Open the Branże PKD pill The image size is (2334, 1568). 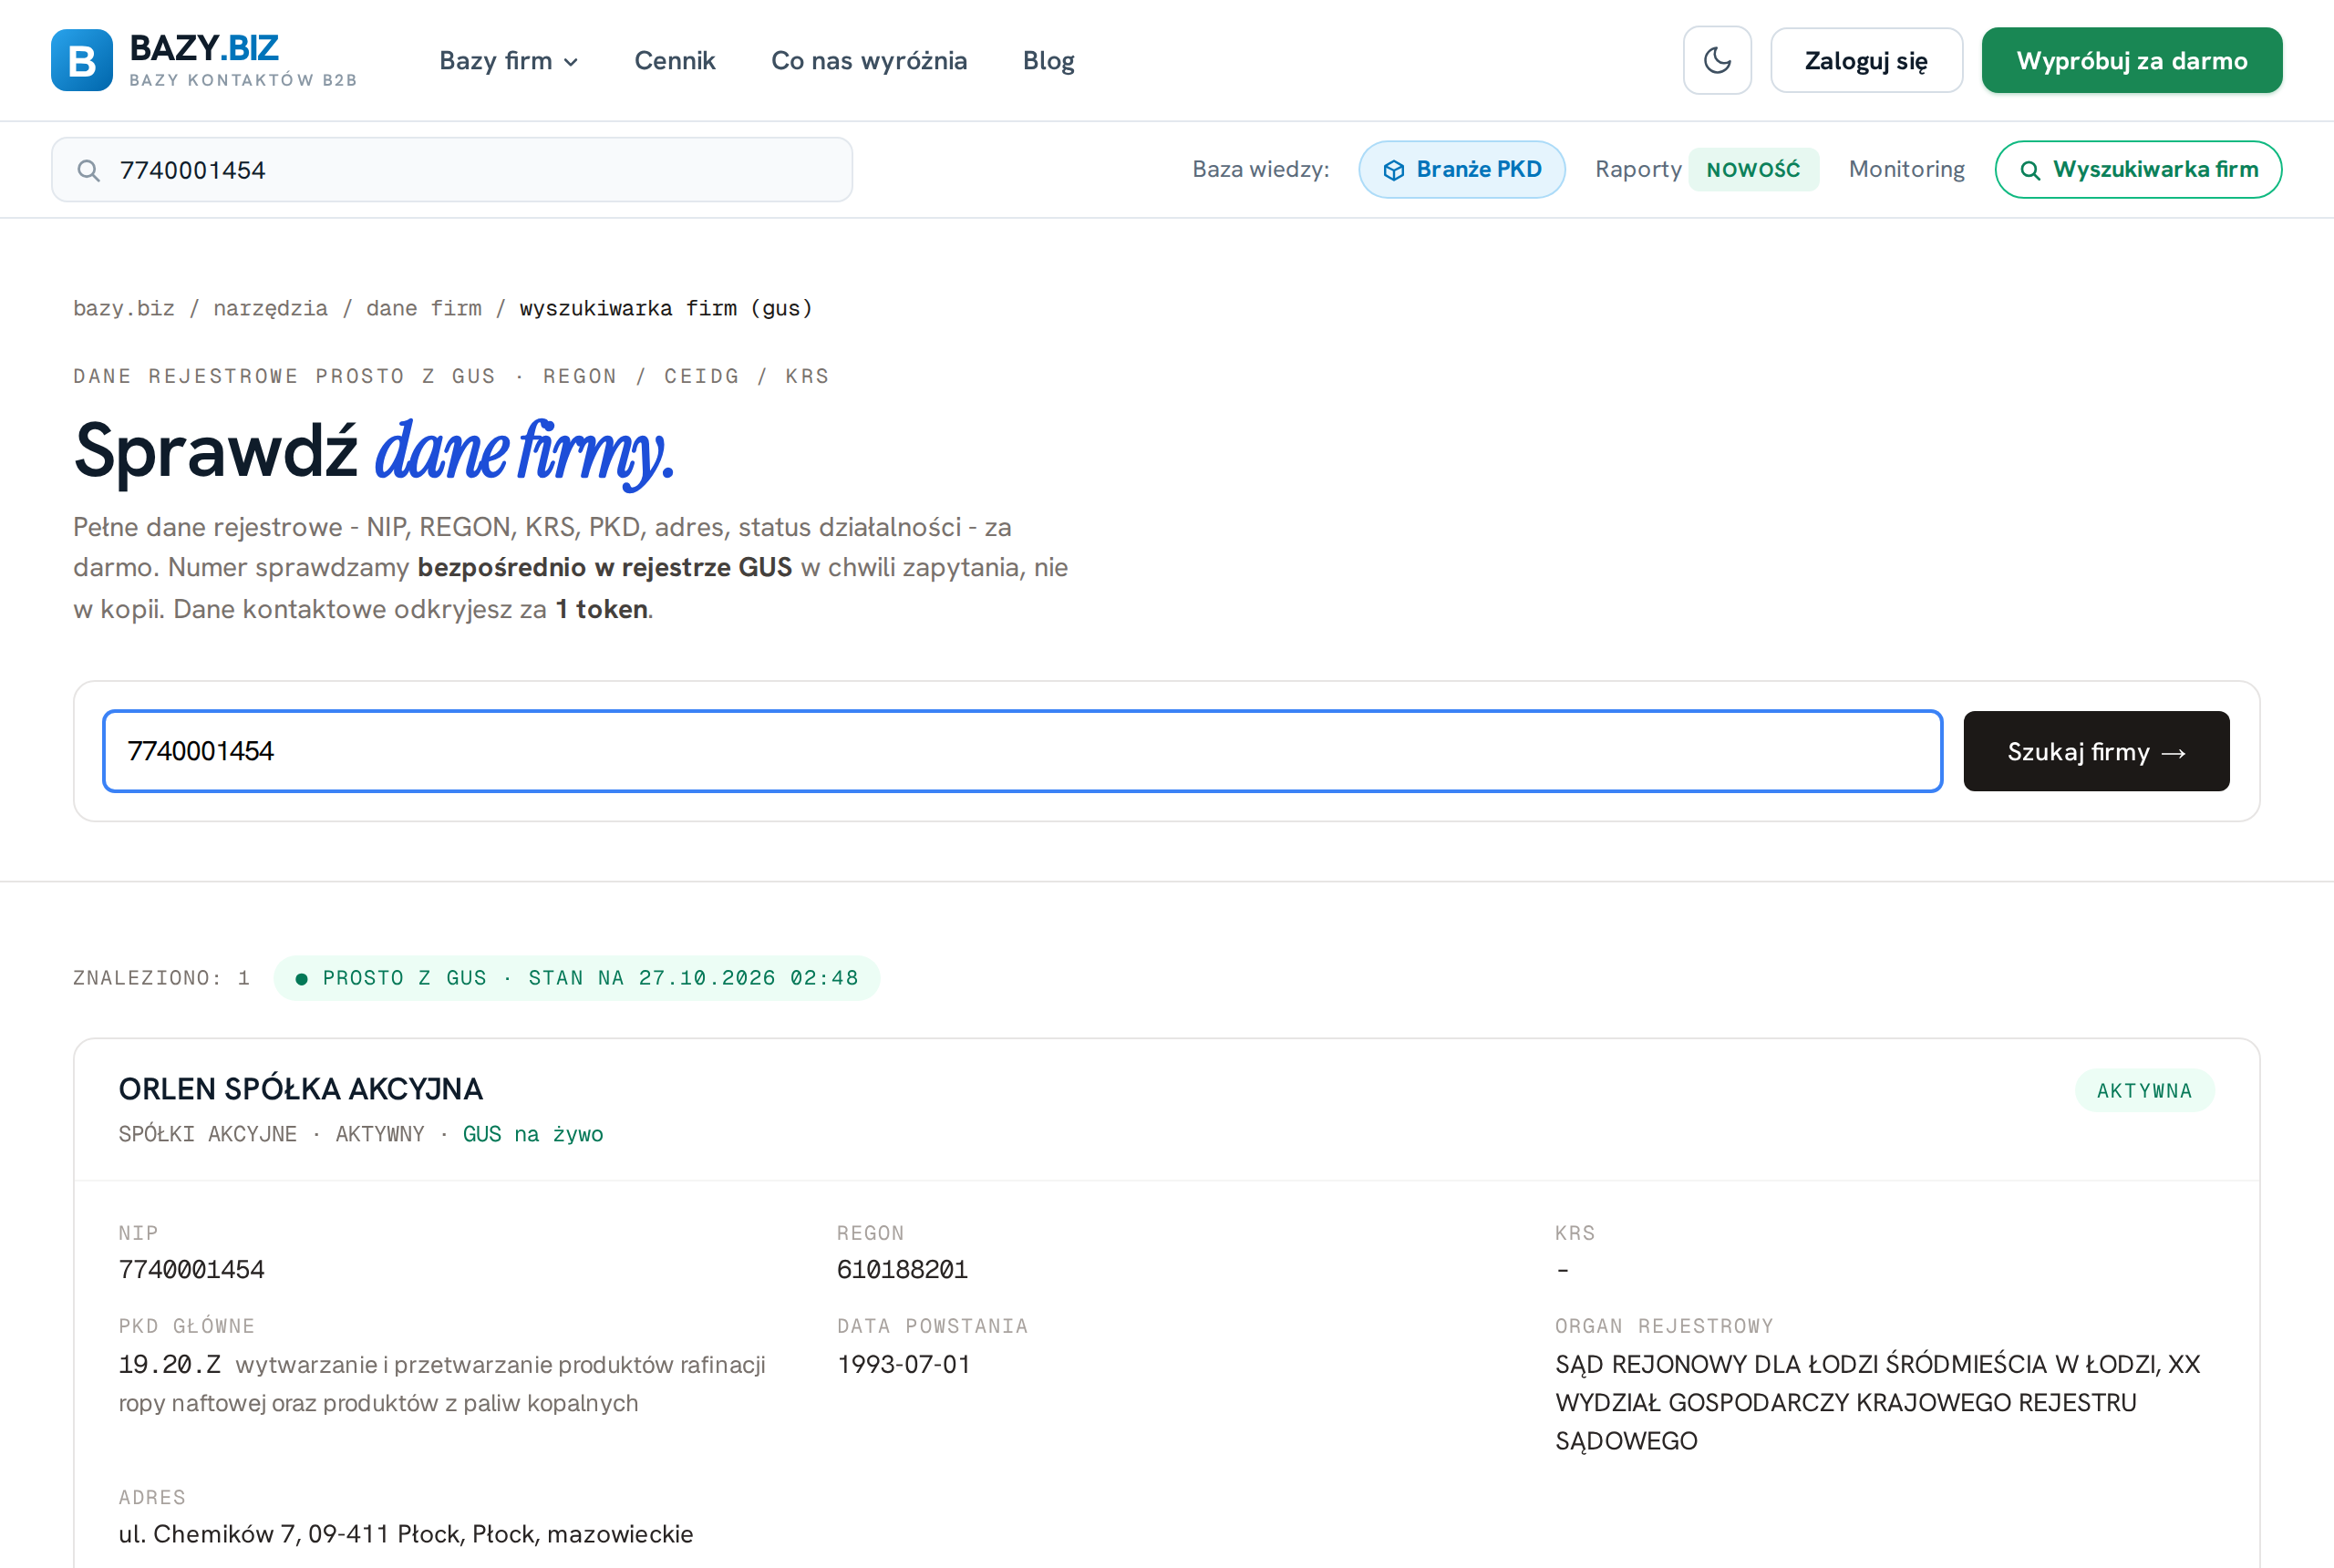click(1461, 169)
